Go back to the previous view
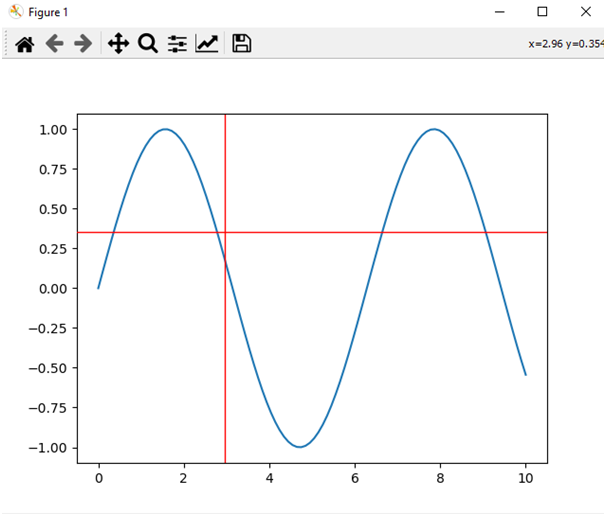The image size is (606, 516). pyautogui.click(x=54, y=43)
